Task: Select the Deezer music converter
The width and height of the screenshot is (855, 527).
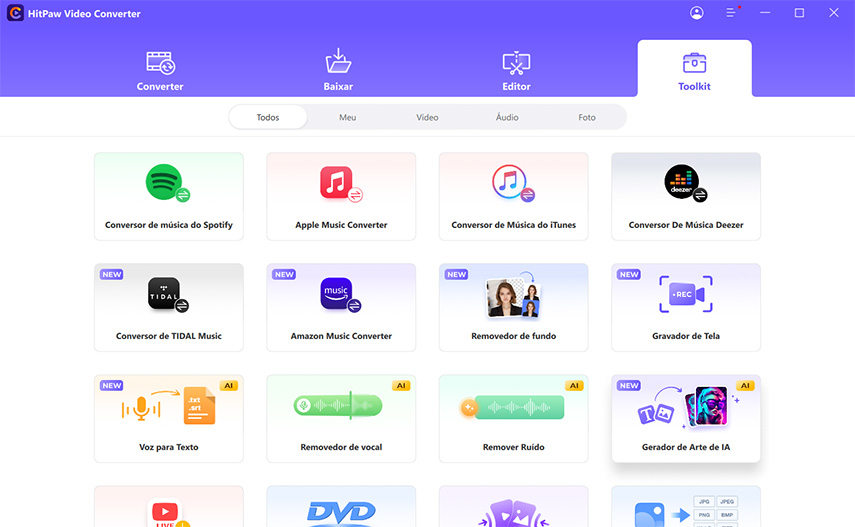Action: pyautogui.click(x=685, y=196)
